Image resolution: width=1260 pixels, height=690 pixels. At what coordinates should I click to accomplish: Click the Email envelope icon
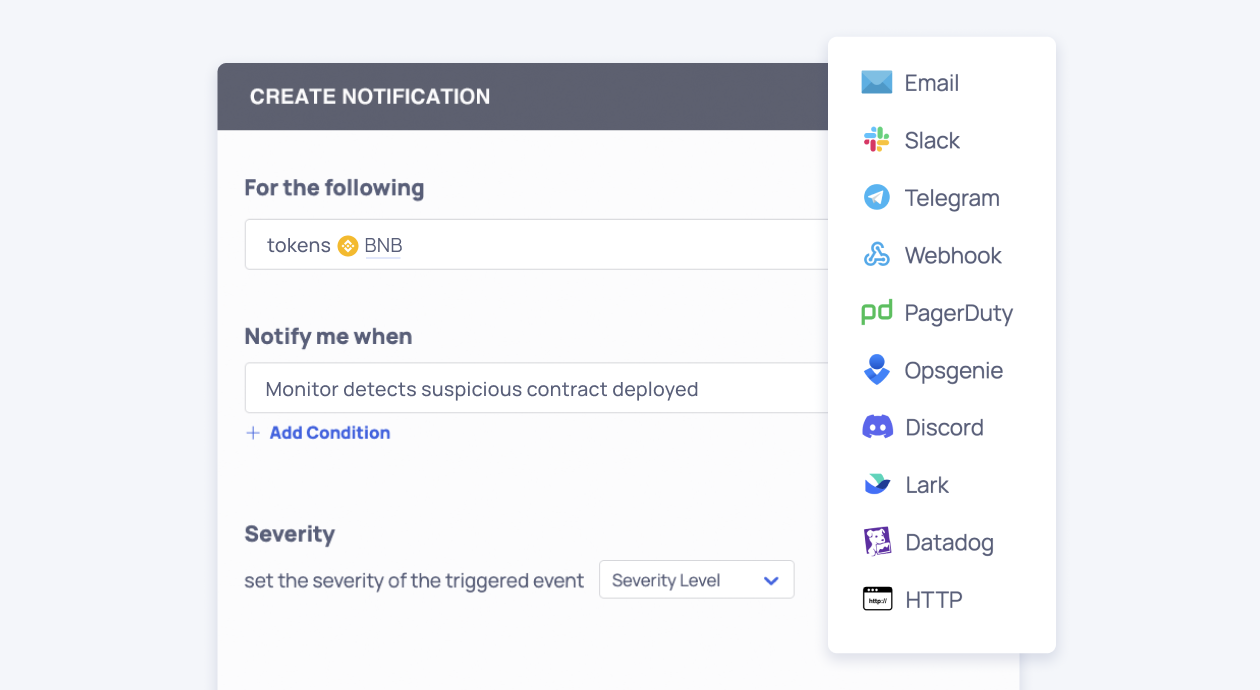[x=876, y=83]
